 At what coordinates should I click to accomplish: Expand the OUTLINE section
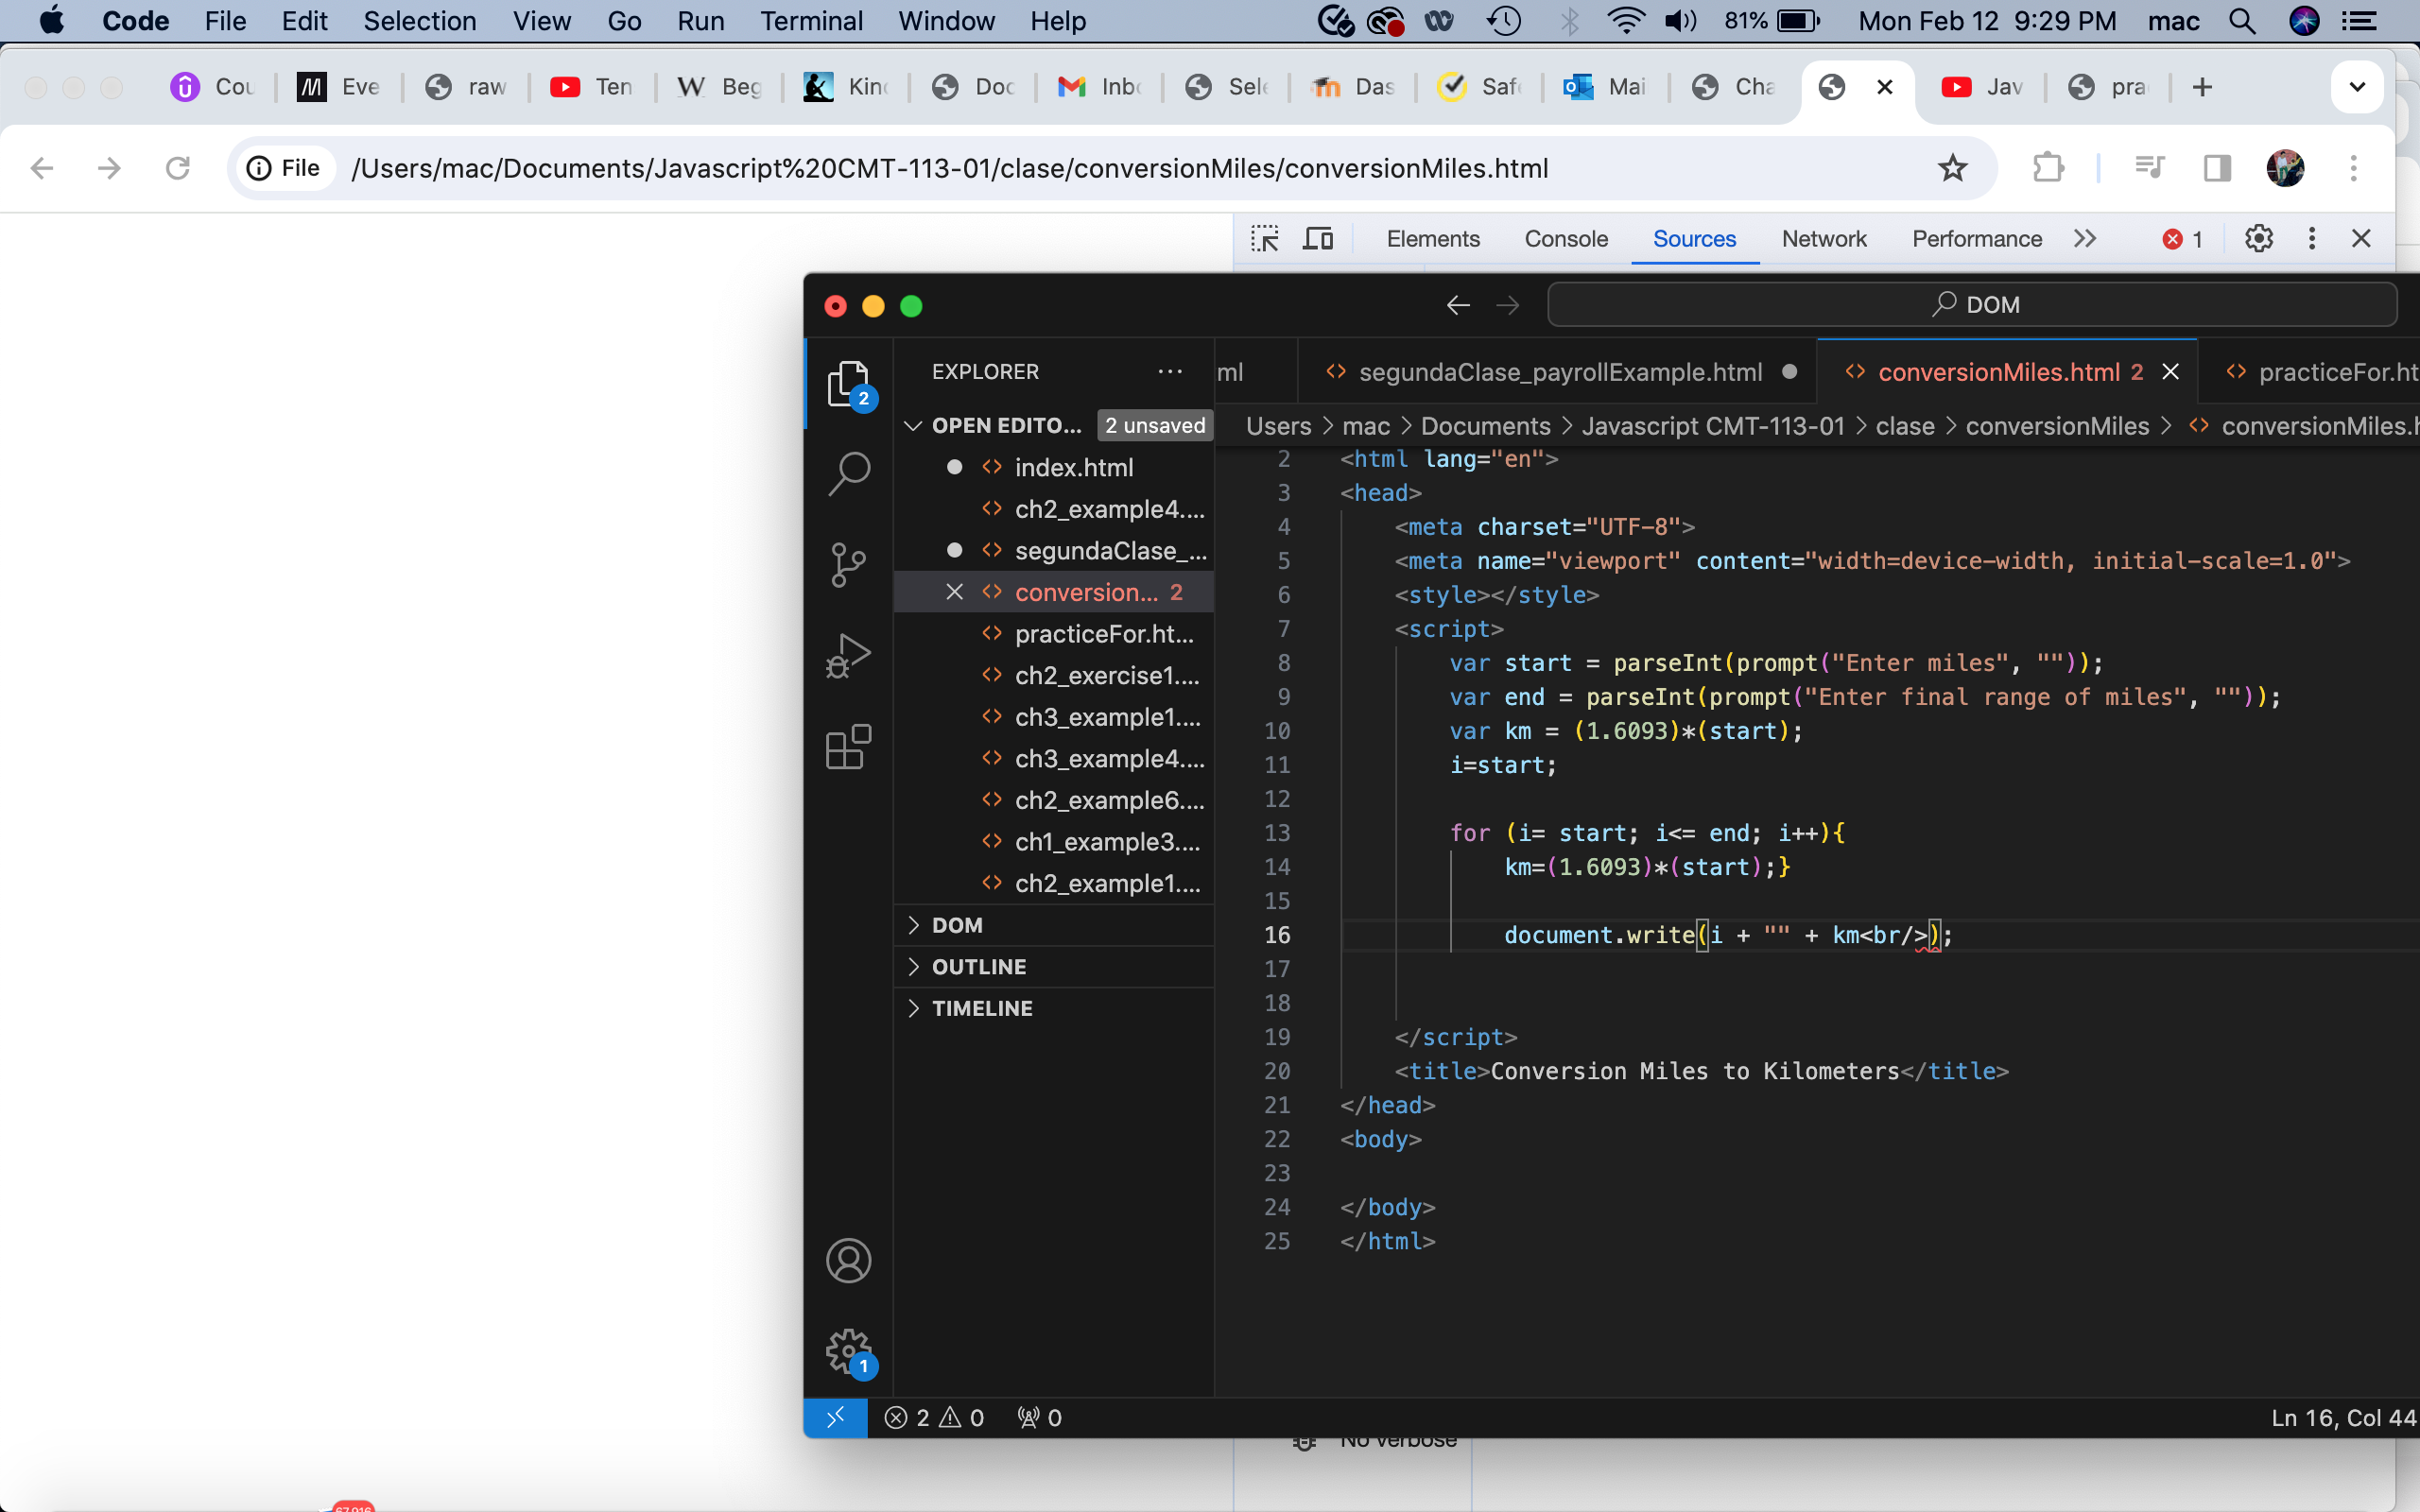coord(978,967)
